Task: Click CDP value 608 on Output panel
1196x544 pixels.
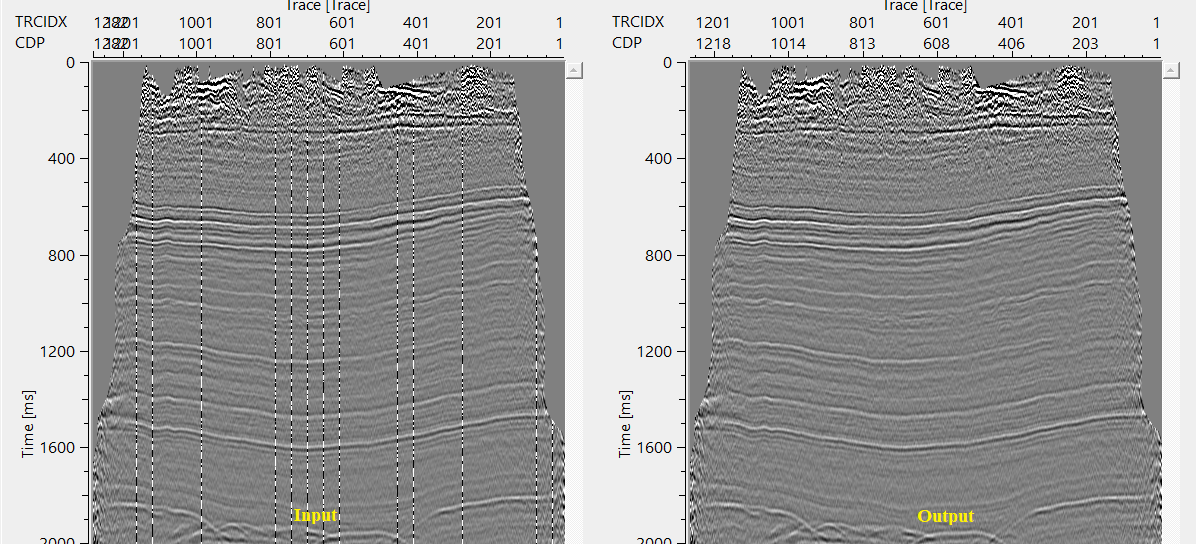Action: pos(936,43)
